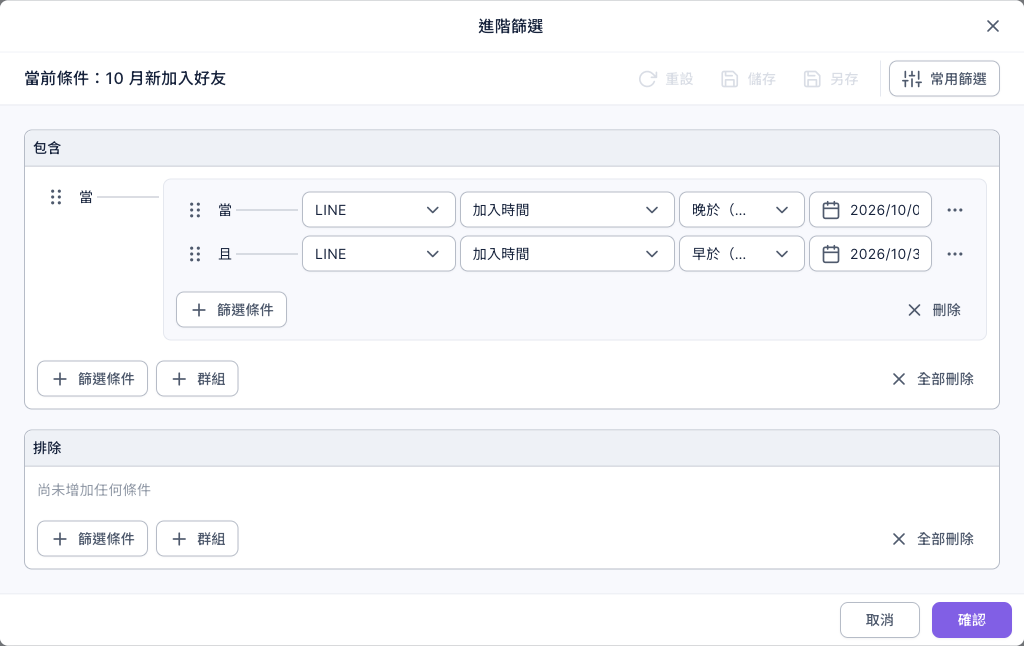Click the 重設 reset button
Viewport: 1024px width, 646px height.
[665, 79]
